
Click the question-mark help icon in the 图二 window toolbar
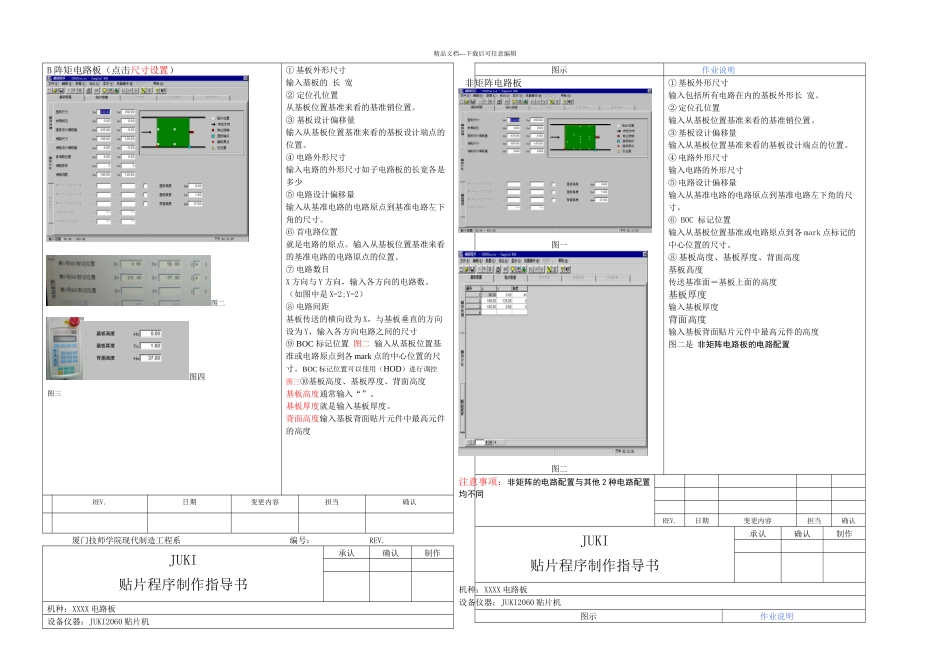pyautogui.click(x=563, y=269)
